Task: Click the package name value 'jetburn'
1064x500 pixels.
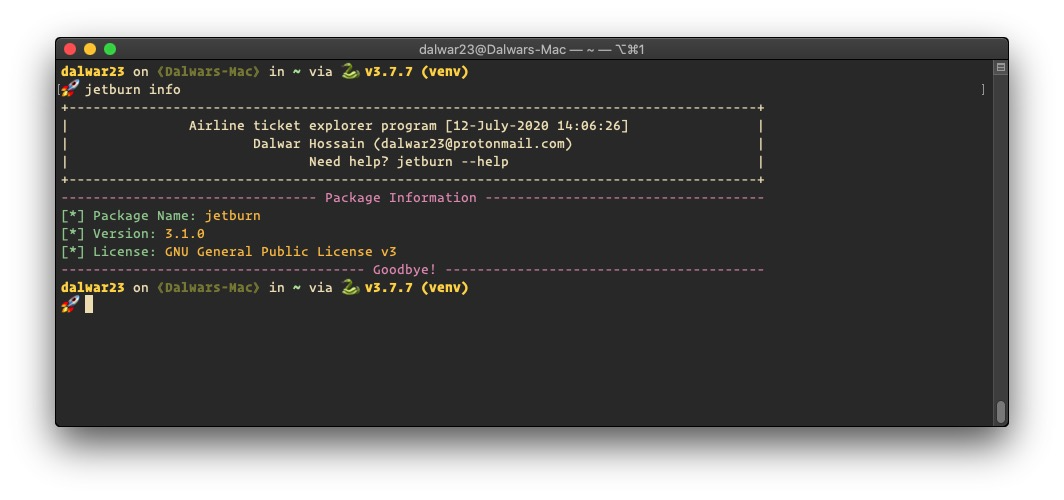Action: [x=233, y=216]
